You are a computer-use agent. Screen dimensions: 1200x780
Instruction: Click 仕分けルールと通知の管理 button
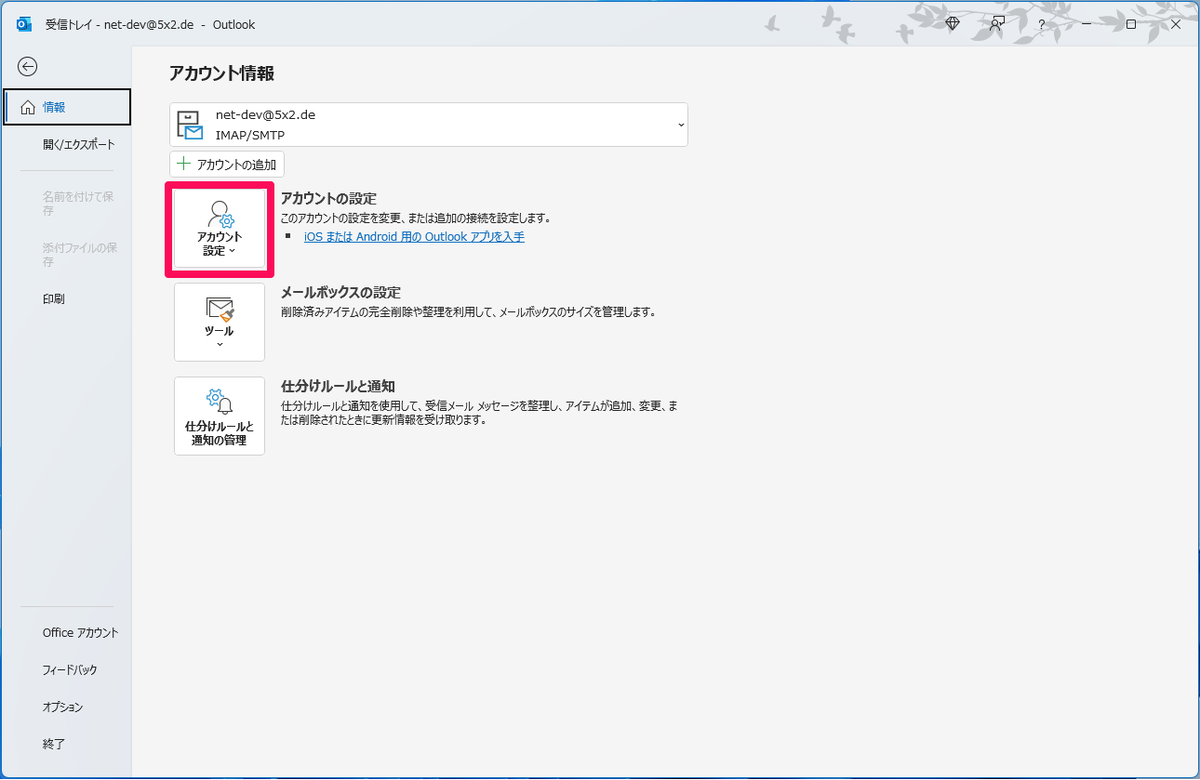(219, 416)
